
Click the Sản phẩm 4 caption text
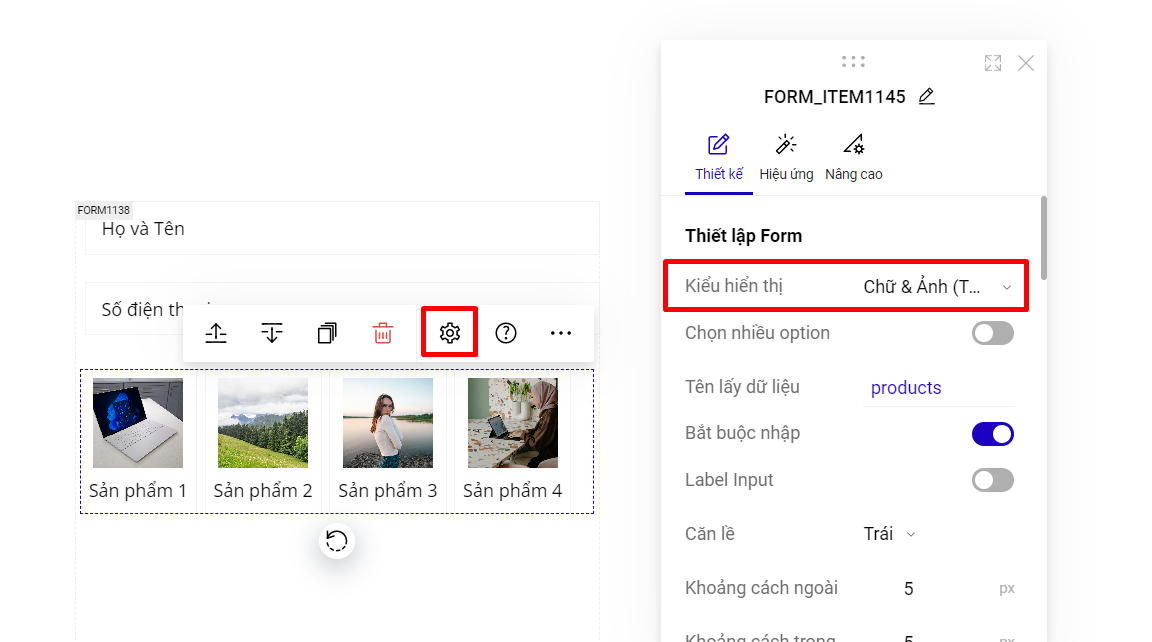tap(513, 491)
